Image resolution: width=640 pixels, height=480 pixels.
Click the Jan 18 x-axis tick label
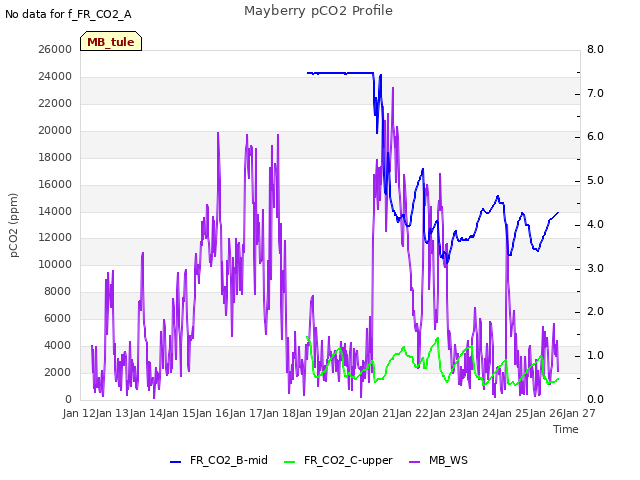[279, 413]
